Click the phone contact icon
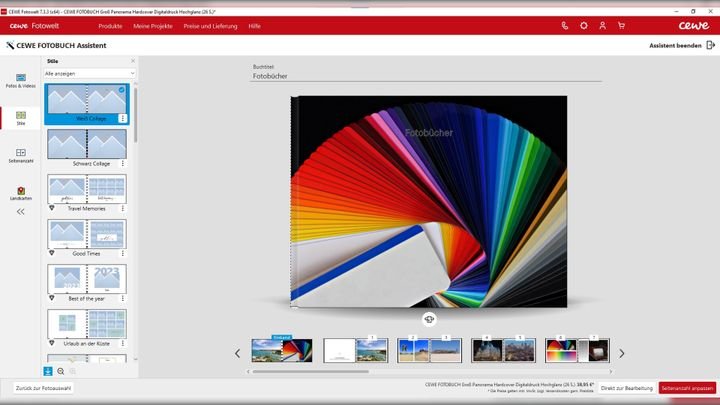The image size is (720, 405). coord(565,25)
